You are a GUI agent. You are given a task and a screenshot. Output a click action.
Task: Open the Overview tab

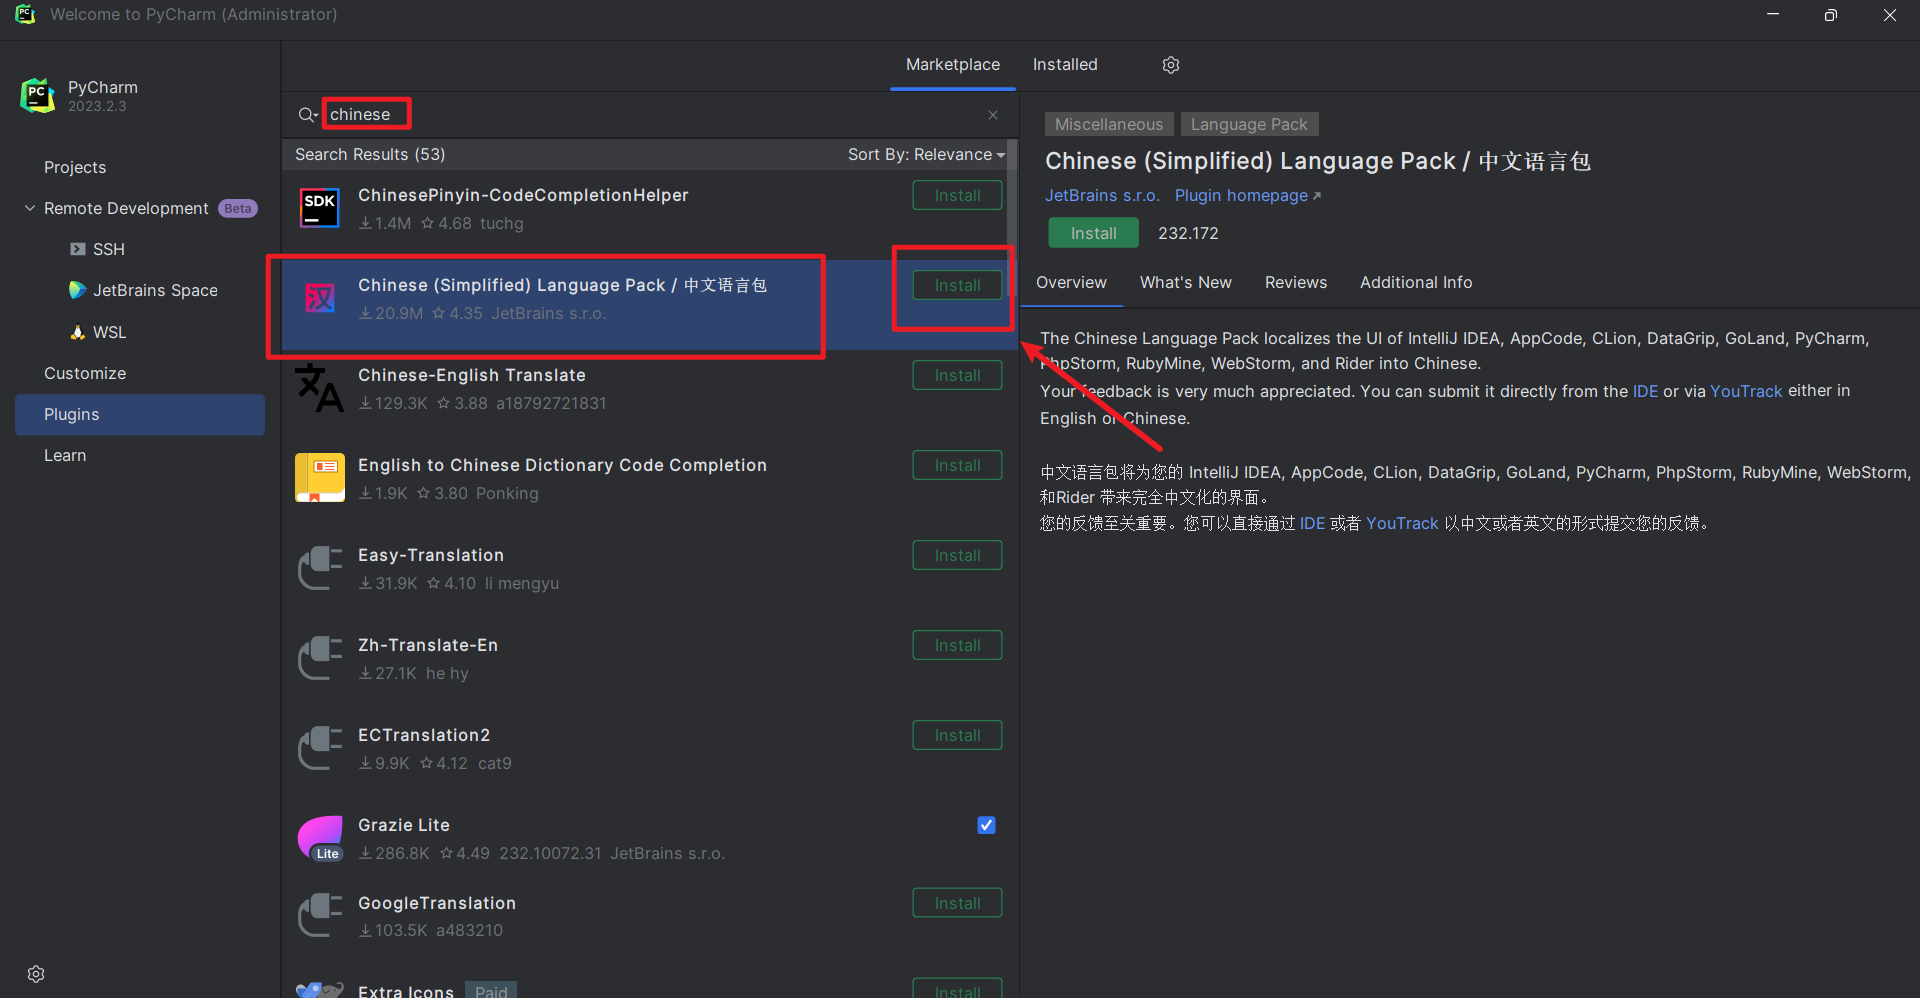click(1071, 283)
